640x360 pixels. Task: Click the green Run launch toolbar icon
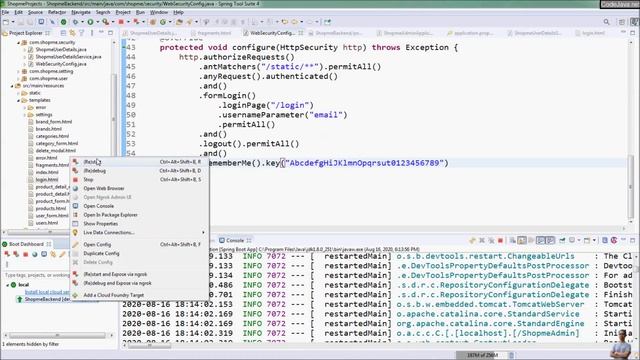(90, 22)
